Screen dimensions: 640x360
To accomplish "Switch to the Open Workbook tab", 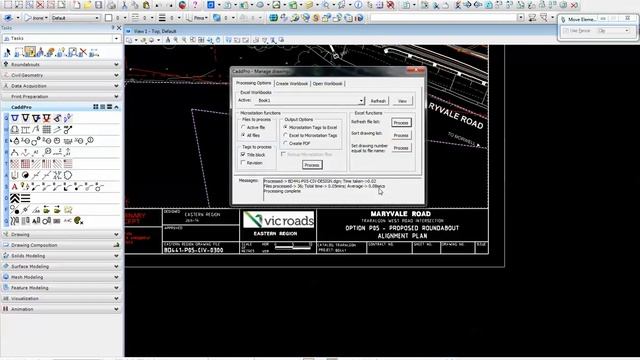I will click(x=328, y=83).
